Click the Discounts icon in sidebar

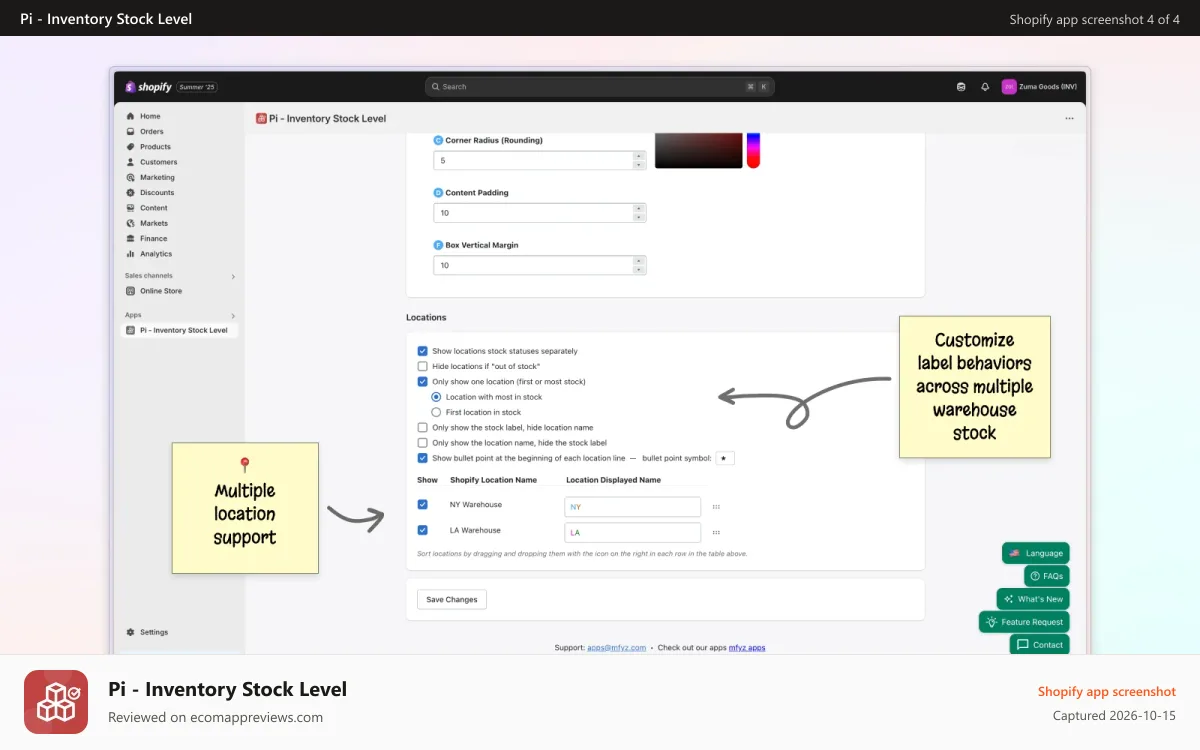click(x=131, y=193)
